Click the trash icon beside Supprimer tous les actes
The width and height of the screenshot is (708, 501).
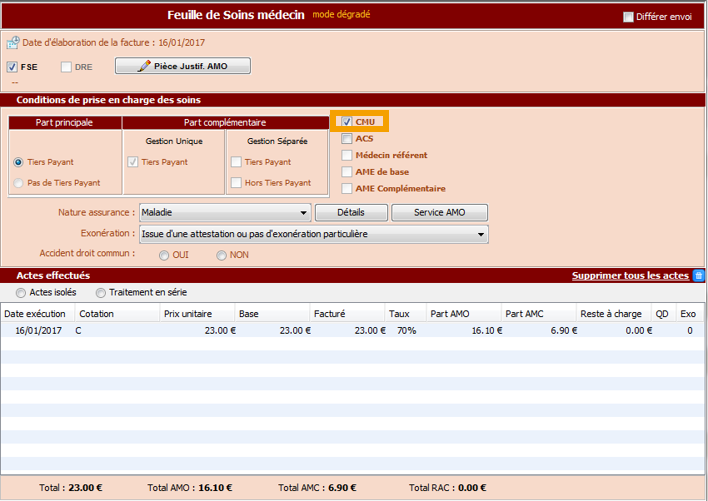pos(699,275)
